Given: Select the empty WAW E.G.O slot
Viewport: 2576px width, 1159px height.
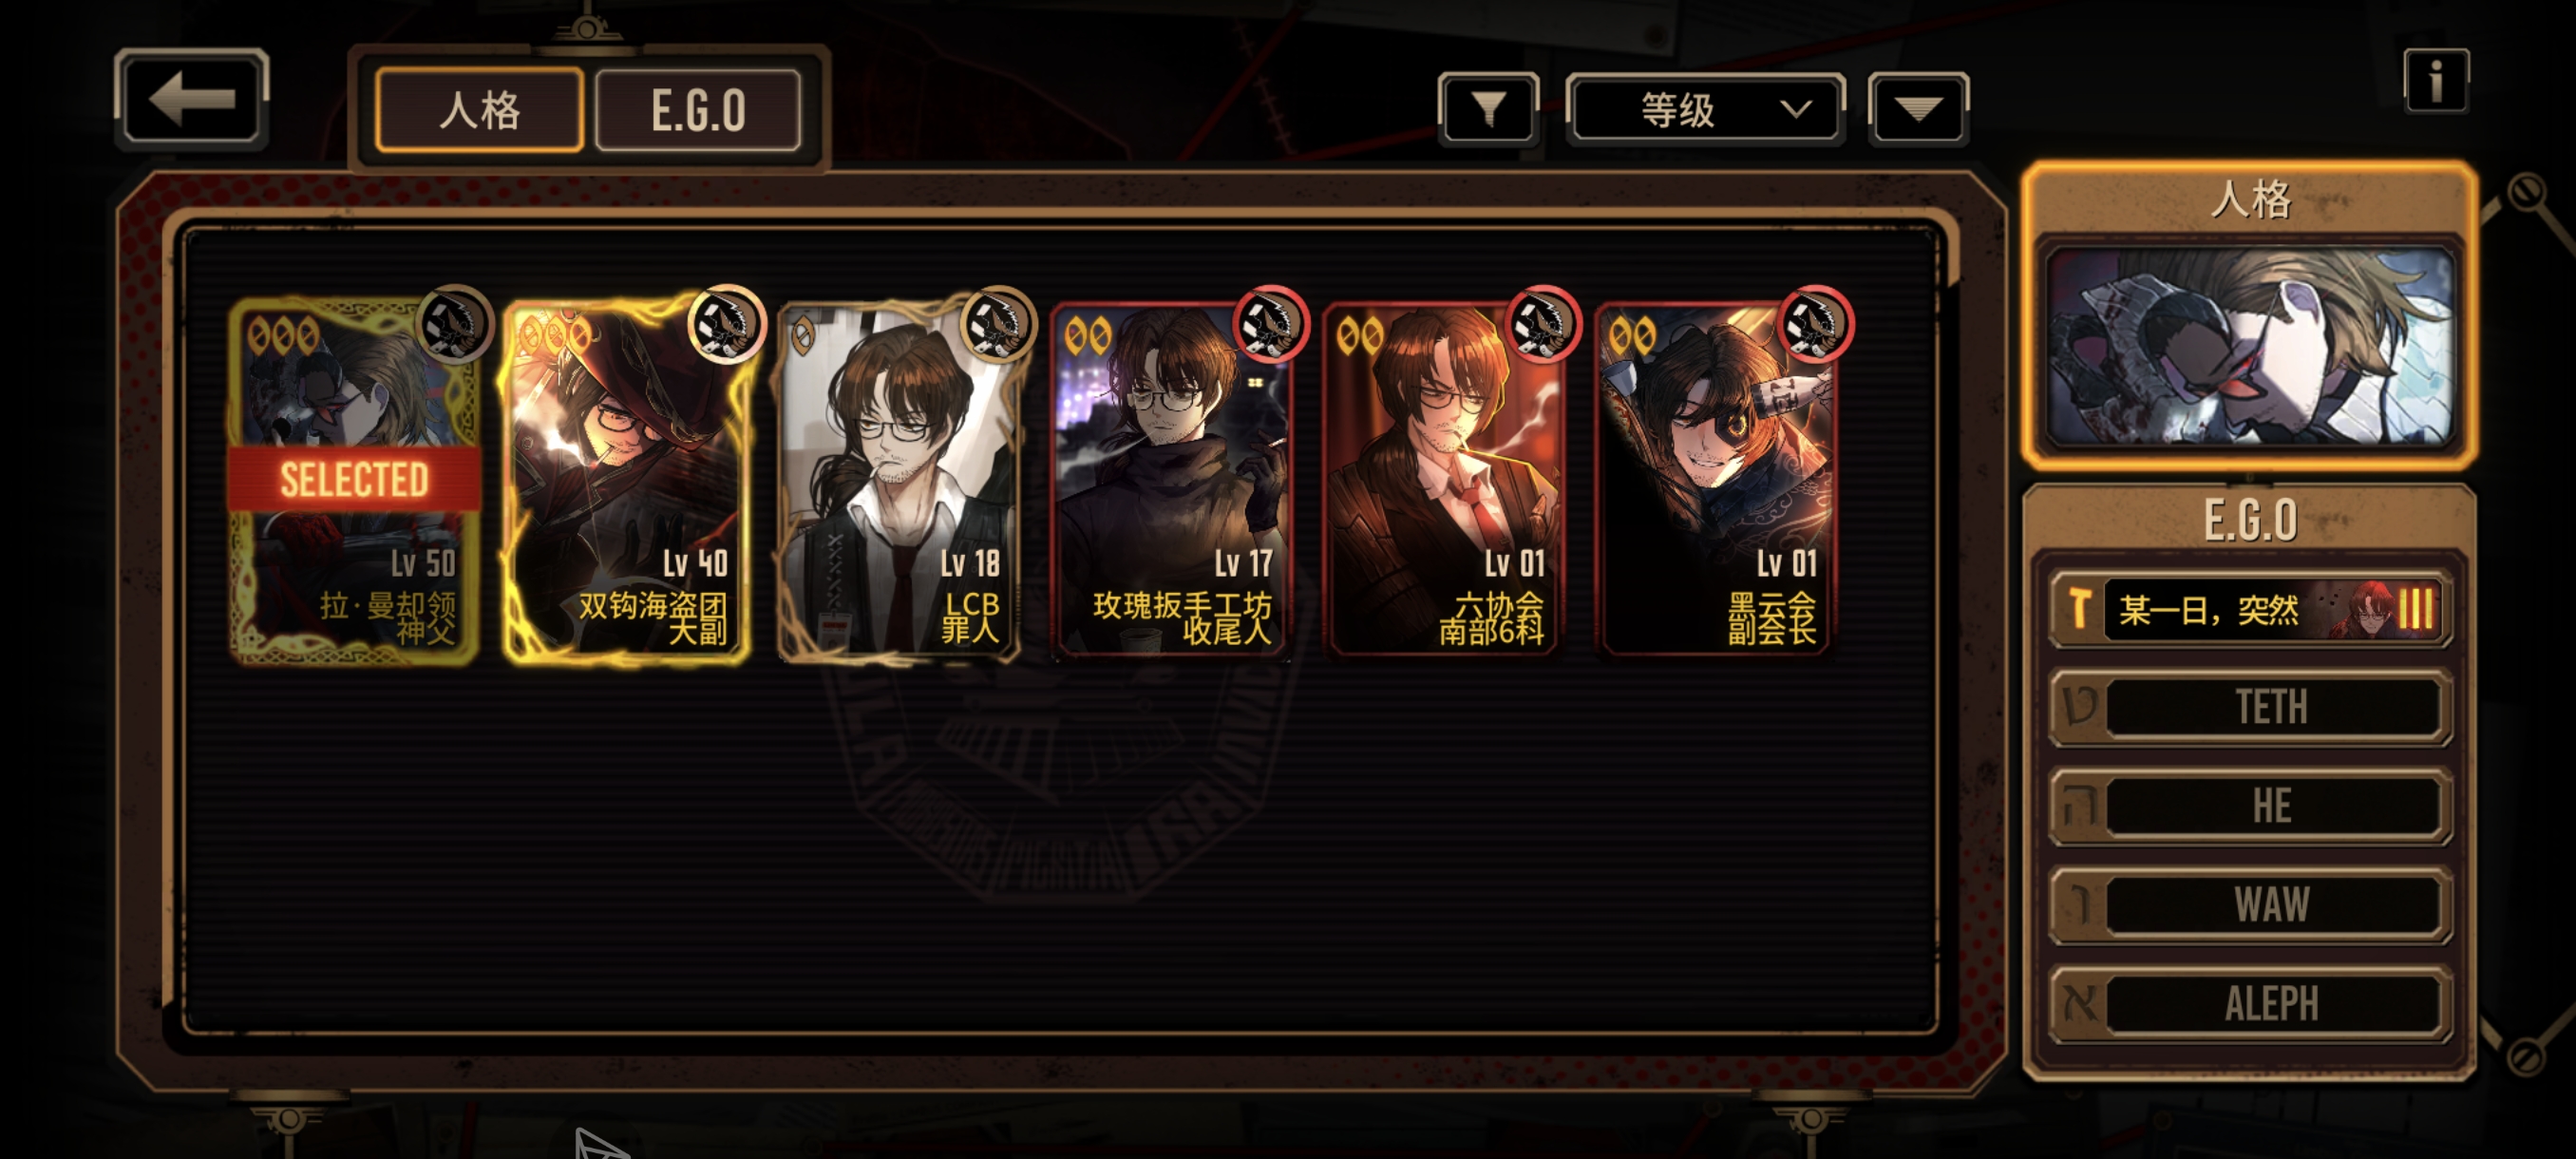Looking at the screenshot, I should pyautogui.click(x=2250, y=904).
